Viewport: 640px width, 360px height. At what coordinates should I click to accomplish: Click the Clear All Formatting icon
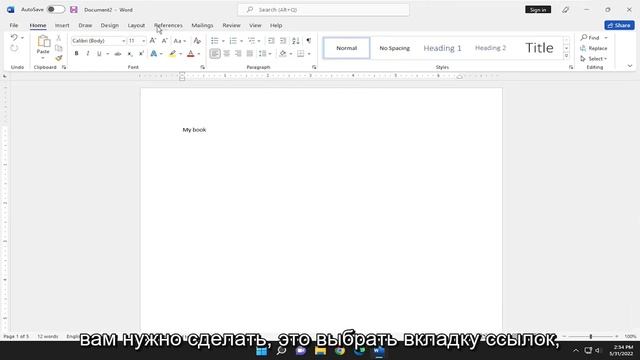point(197,40)
